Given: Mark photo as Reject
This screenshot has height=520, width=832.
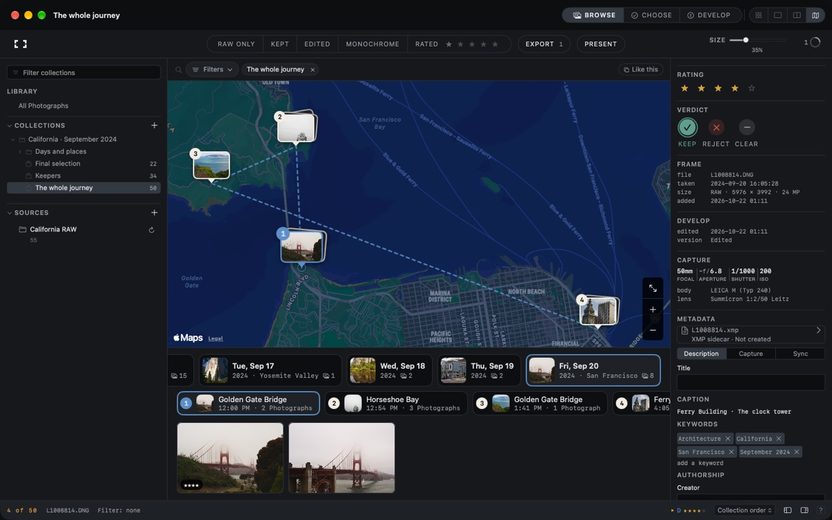Looking at the screenshot, I should [716, 127].
